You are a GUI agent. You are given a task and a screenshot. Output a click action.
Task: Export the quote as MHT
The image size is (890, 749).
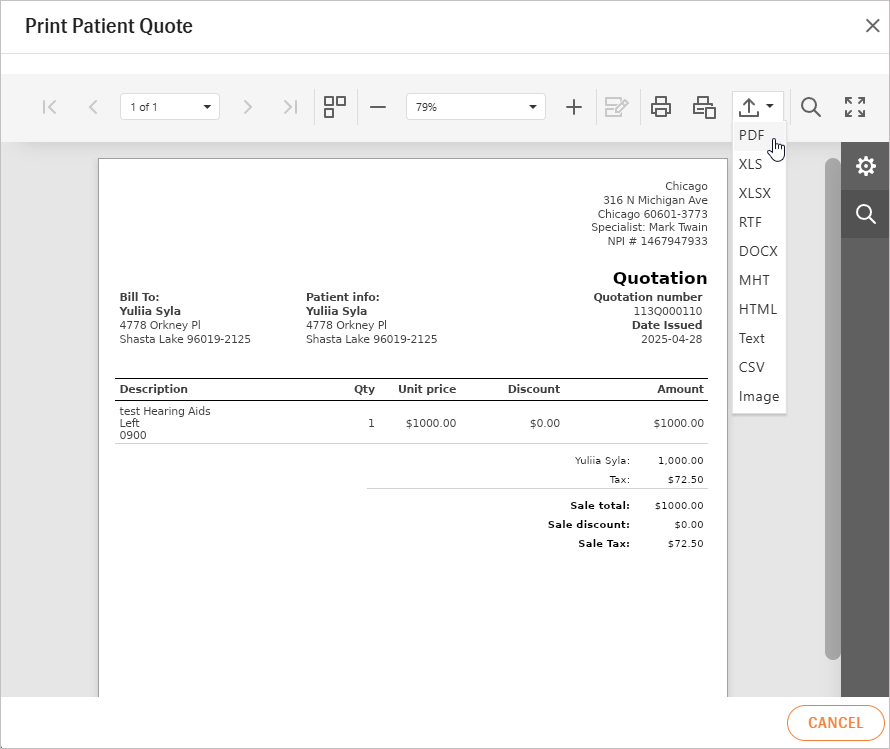point(758,280)
